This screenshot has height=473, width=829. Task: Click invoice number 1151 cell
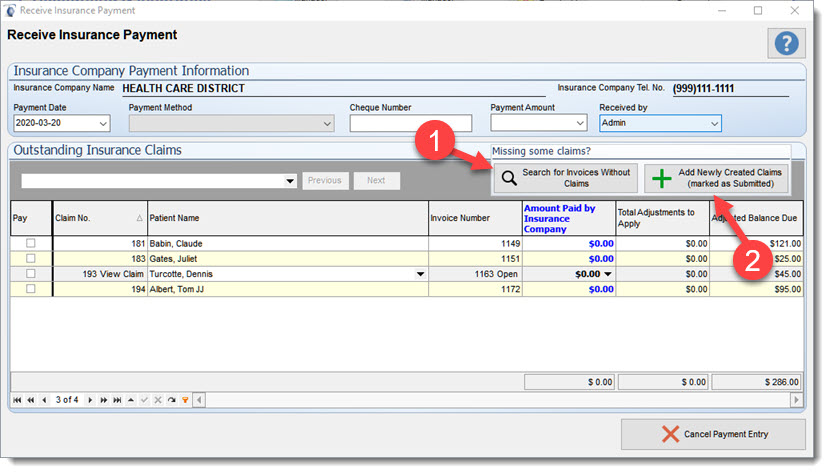pos(475,258)
